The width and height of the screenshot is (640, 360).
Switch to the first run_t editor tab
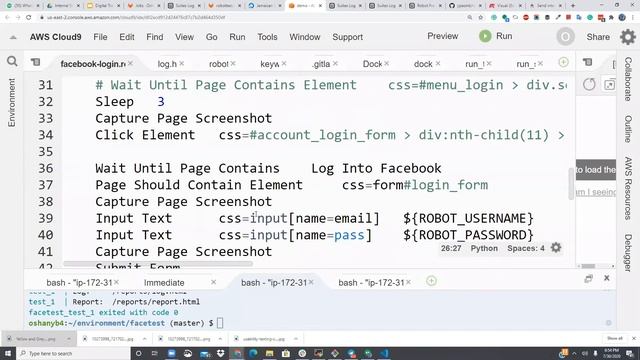pyautogui.click(x=475, y=64)
